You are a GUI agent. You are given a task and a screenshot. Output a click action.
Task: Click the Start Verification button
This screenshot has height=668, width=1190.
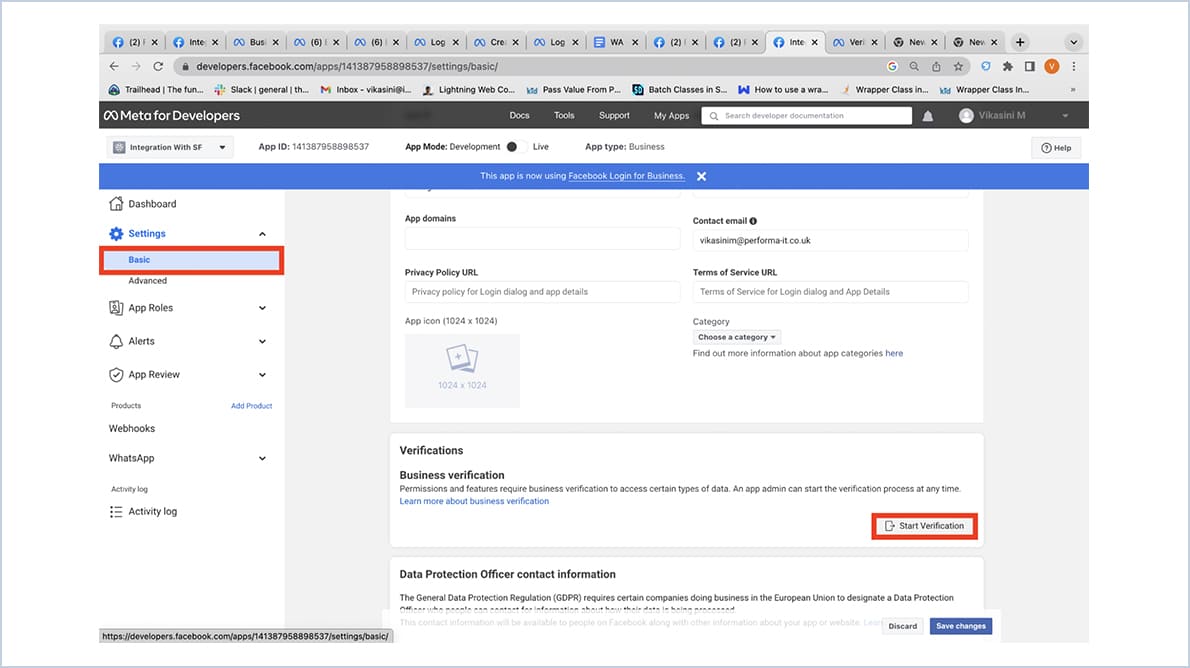[x=923, y=525]
